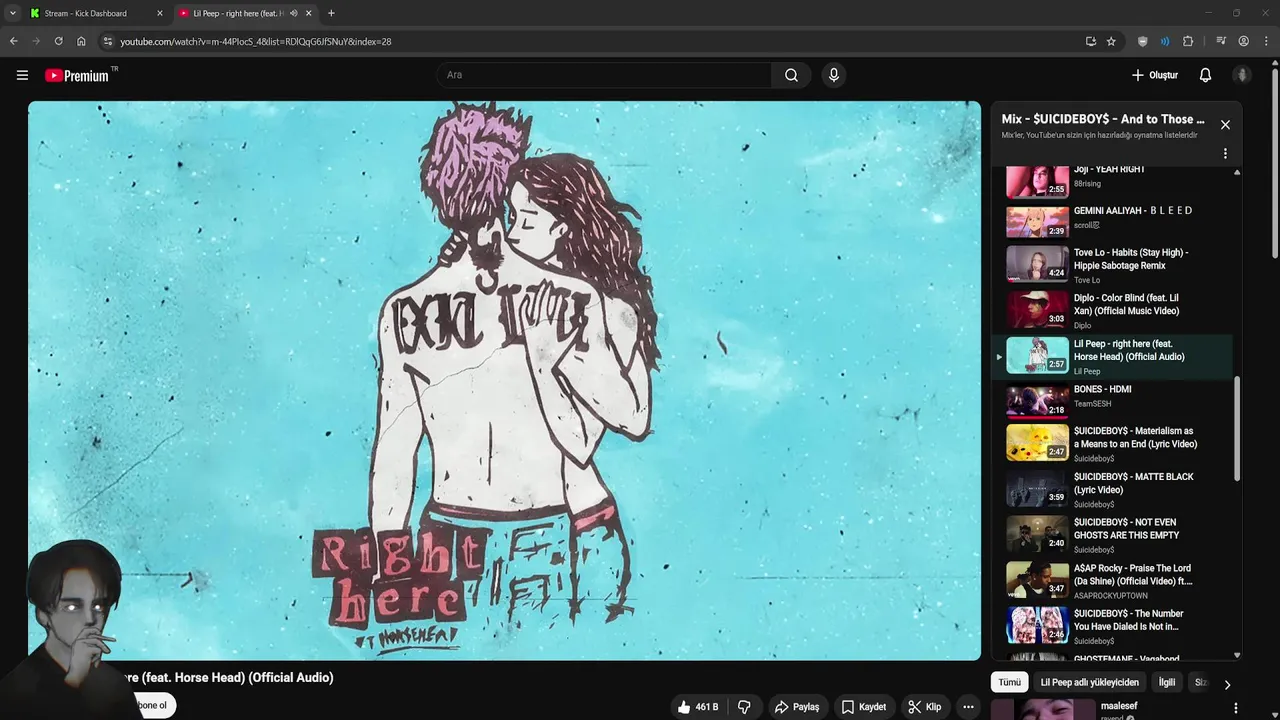Image resolution: width=1280 pixels, height=720 pixels.
Task: Play GEMINI AALIYAH - B L E E D
Action: [1112, 222]
